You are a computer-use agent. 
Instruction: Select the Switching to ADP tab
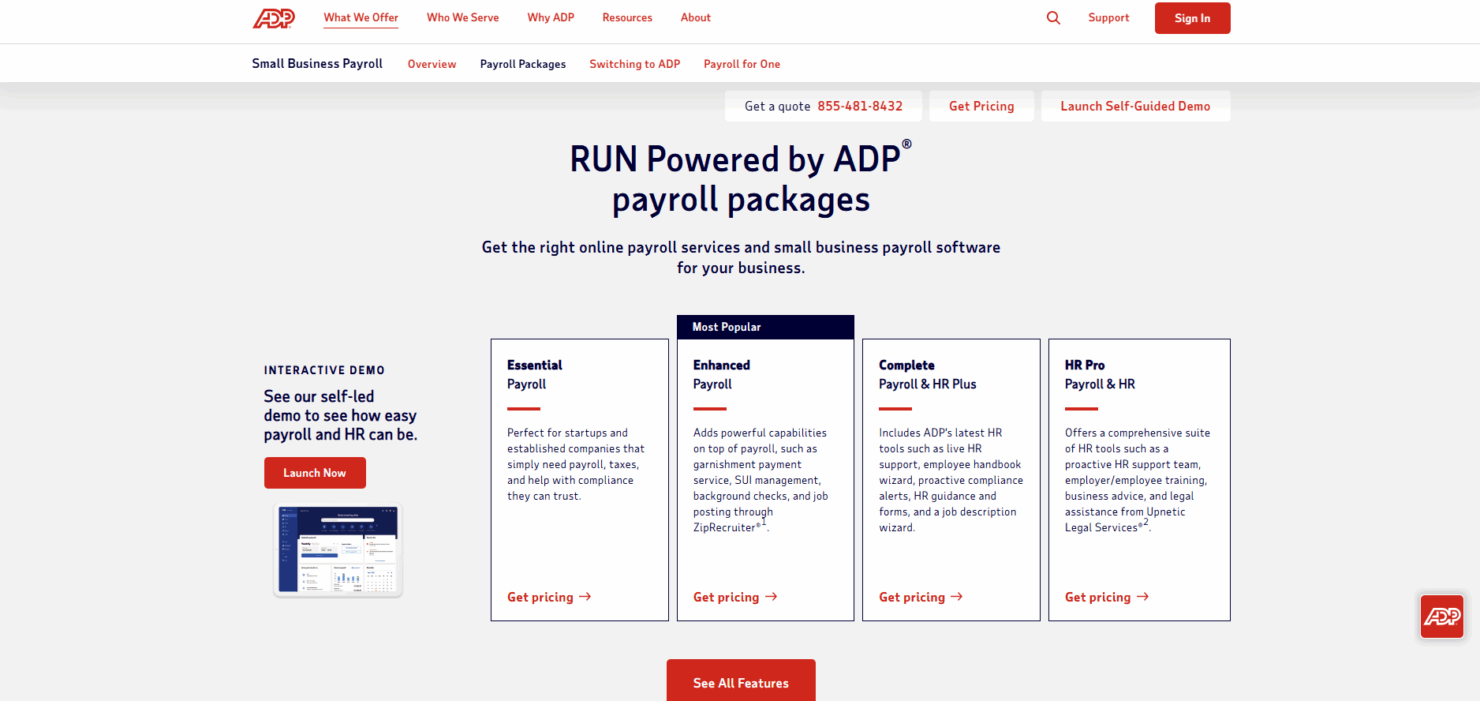click(635, 64)
